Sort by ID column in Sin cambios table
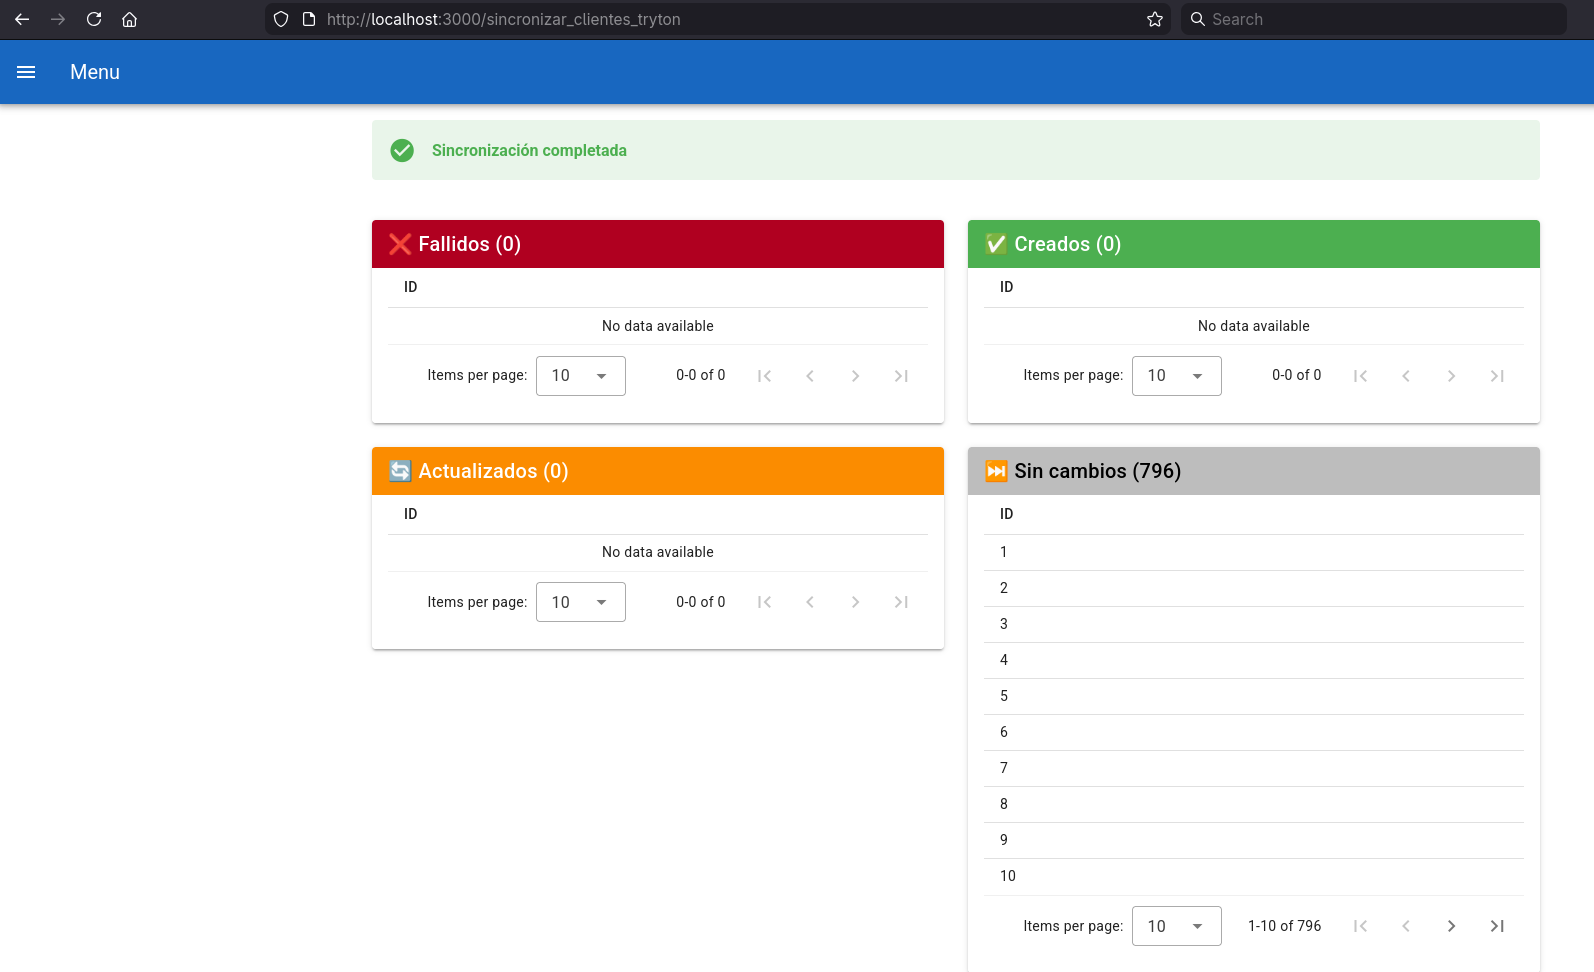Viewport: 1594px width, 972px height. pos(1006,514)
